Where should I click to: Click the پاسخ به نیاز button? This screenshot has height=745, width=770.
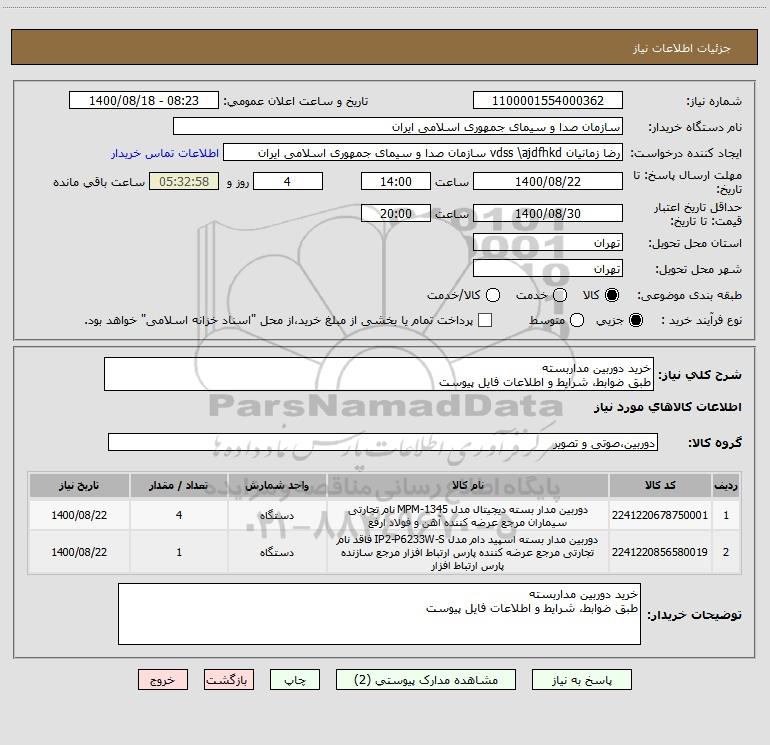(x=582, y=680)
